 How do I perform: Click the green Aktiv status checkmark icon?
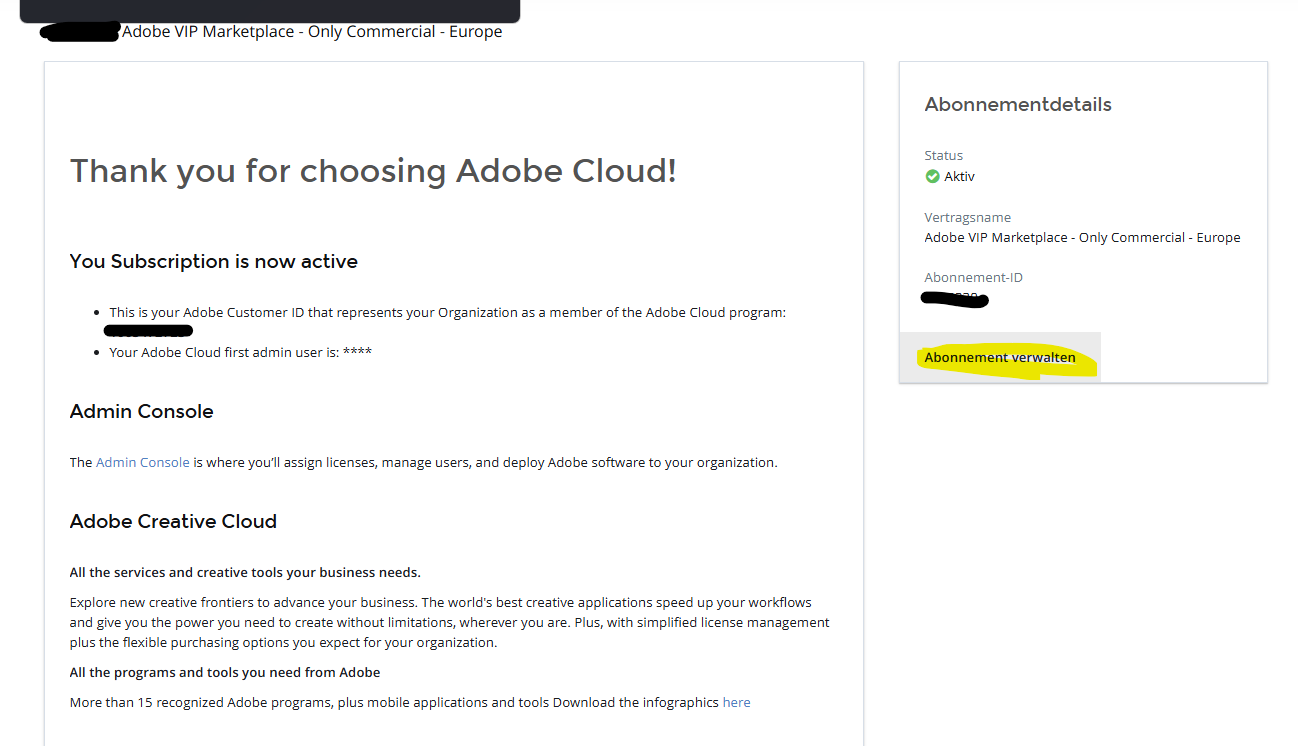click(932, 177)
